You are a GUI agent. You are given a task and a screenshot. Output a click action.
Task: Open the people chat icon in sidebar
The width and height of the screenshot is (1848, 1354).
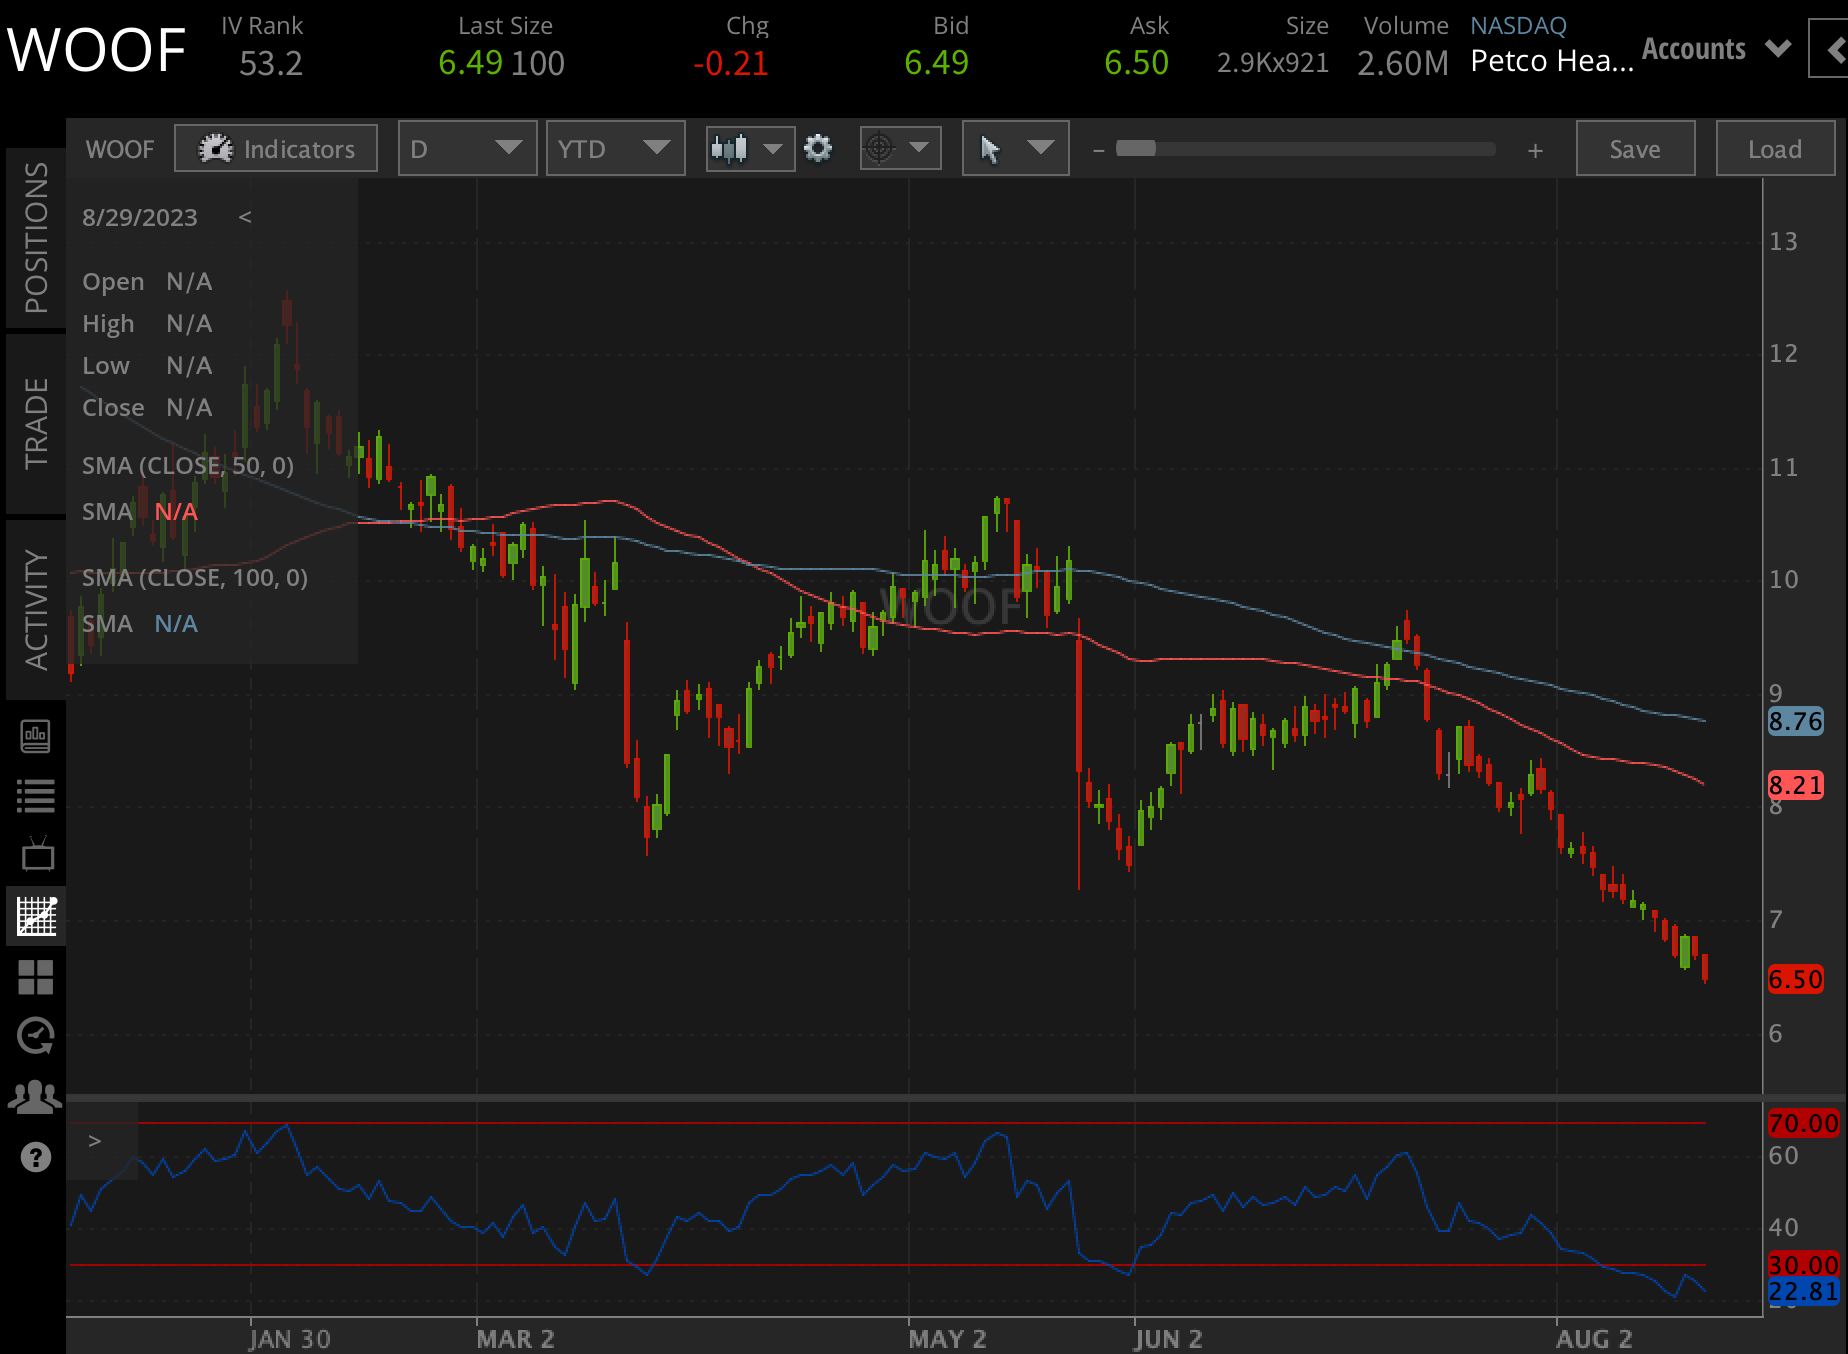click(35, 1097)
